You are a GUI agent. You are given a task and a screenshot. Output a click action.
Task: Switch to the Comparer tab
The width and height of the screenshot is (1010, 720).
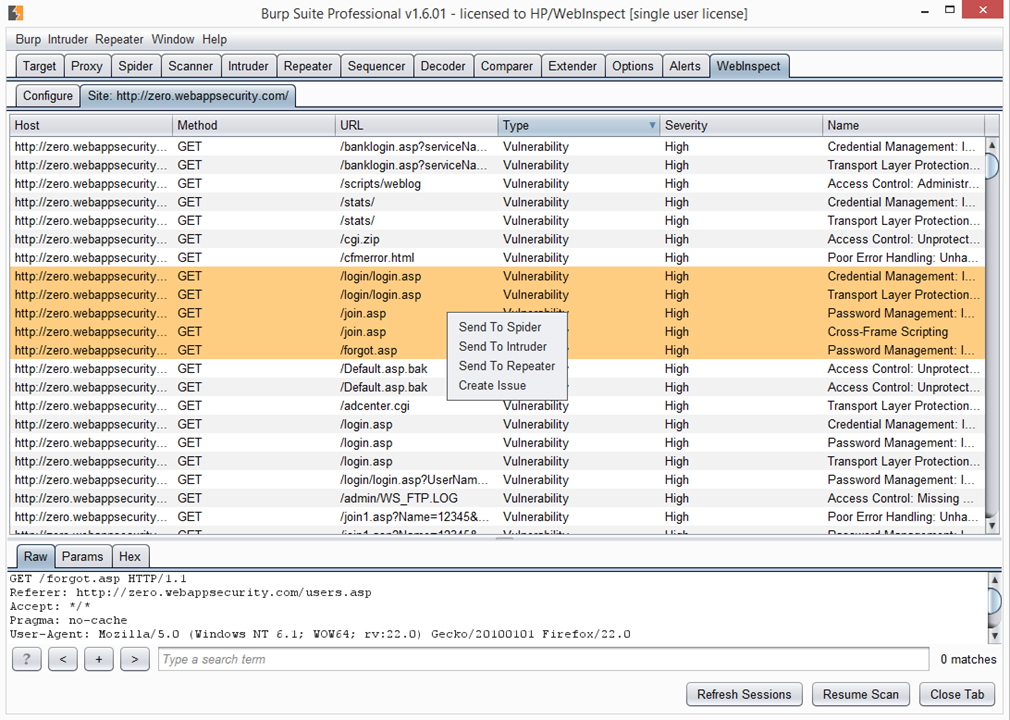[x=507, y=66]
